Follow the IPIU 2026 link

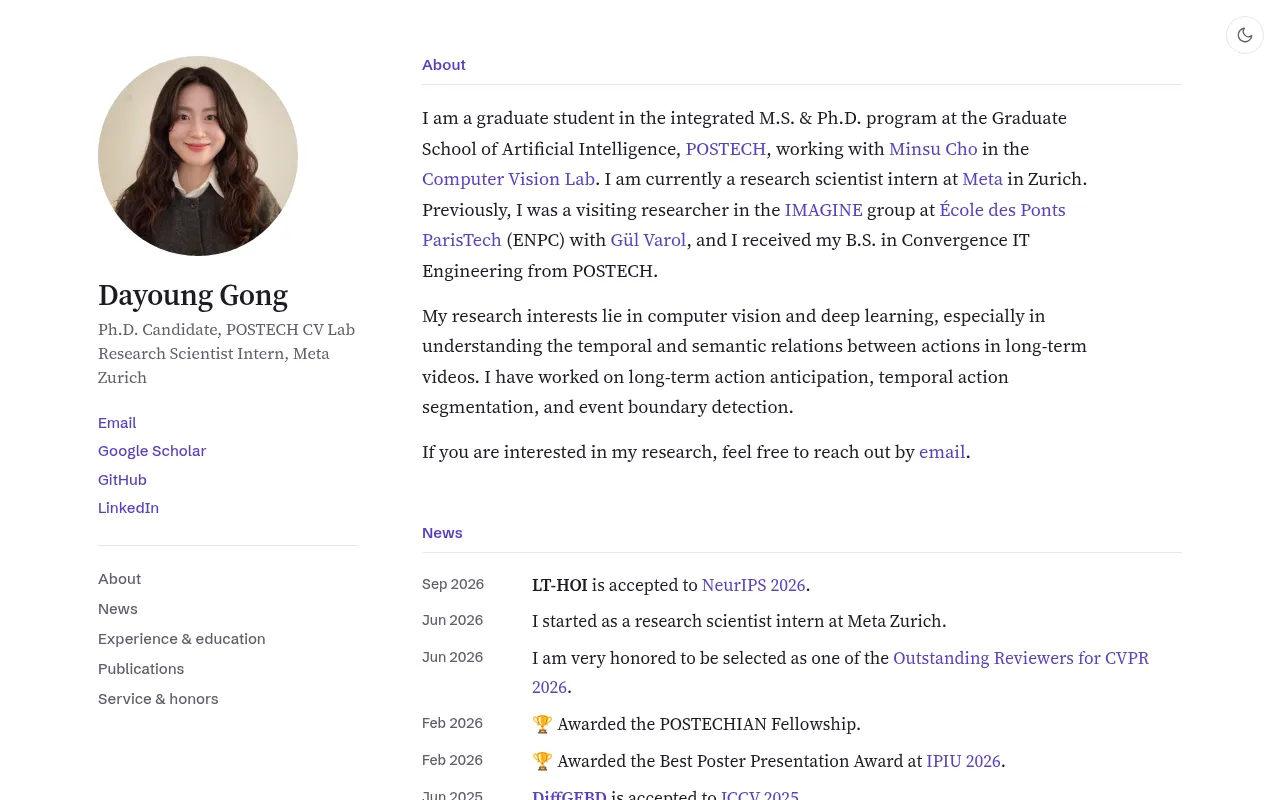click(963, 761)
